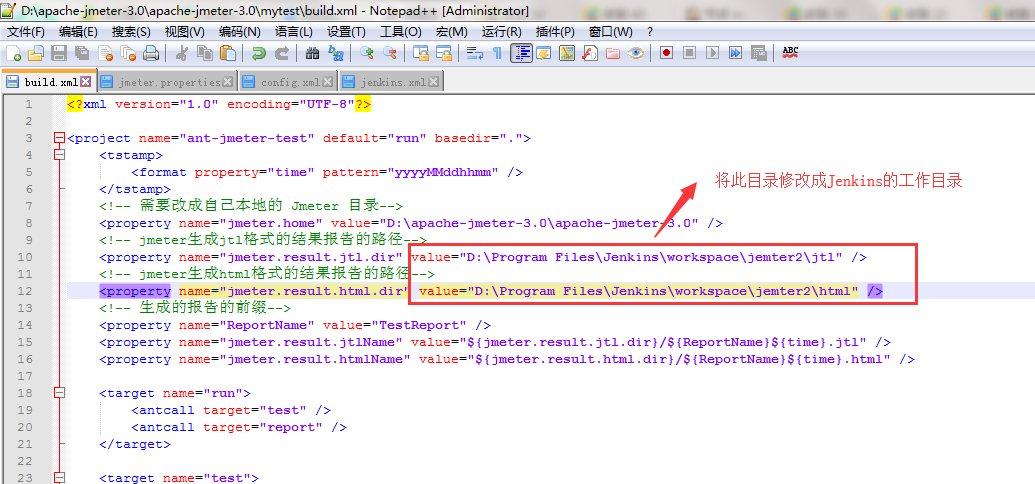Screen dimensions: 1035x484
Task: Switch to the config.xml tab
Action: (x=288, y=82)
